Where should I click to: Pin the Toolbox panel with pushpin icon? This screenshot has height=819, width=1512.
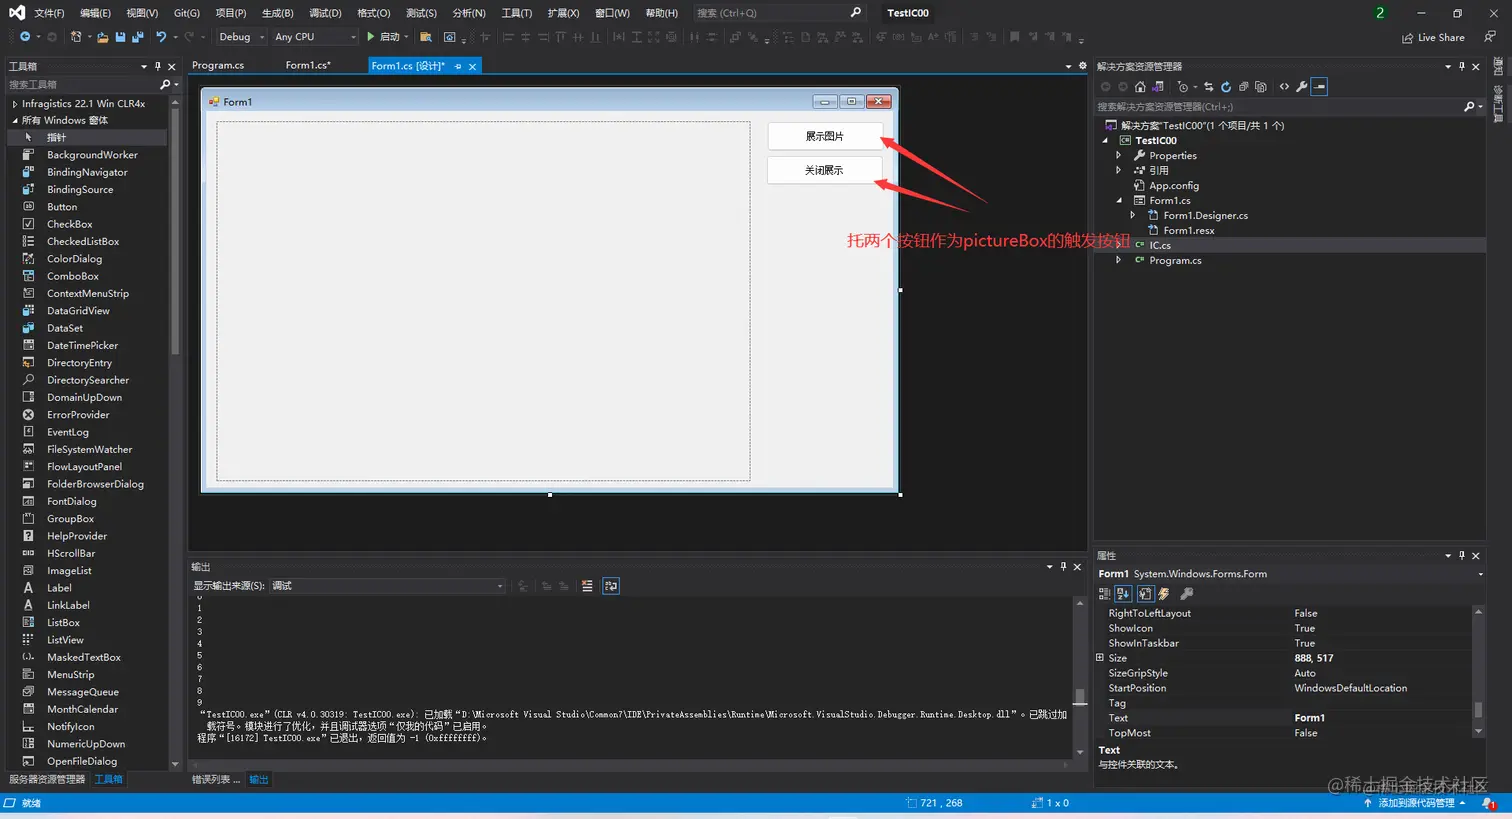tap(157, 66)
